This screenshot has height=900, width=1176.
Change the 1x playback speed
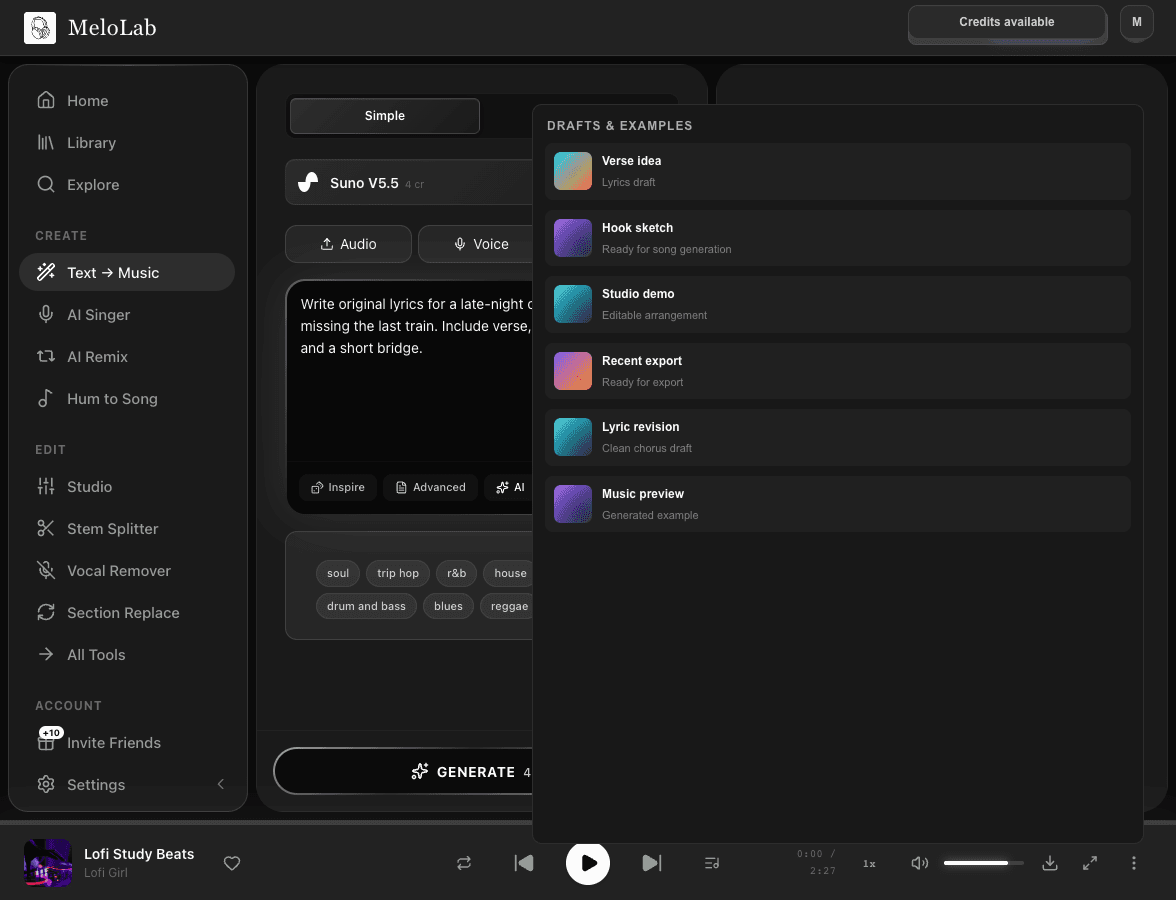click(x=869, y=863)
